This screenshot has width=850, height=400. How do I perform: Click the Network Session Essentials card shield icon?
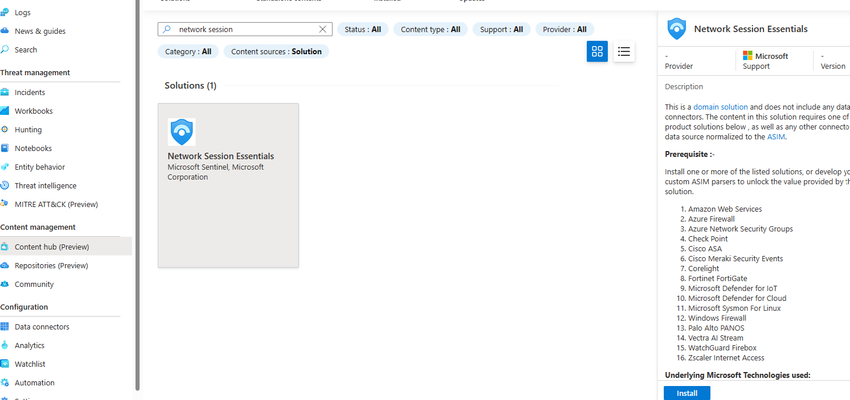click(x=182, y=132)
